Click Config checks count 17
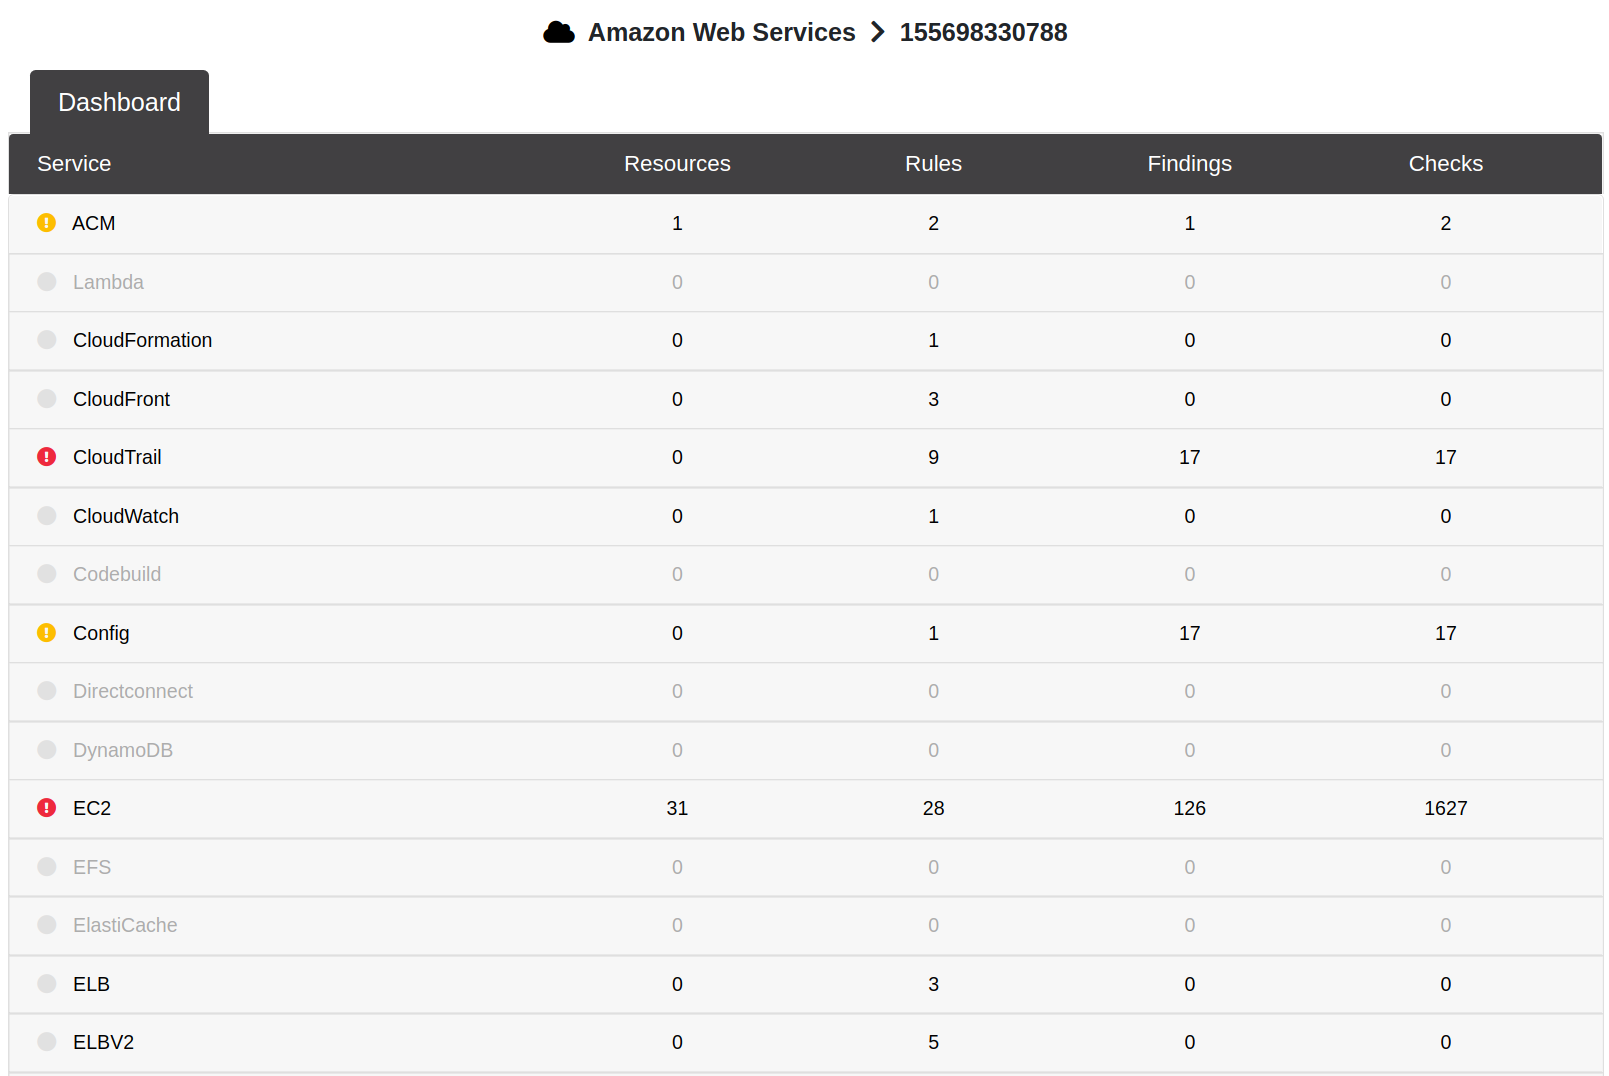The image size is (1609, 1076). coord(1445,633)
